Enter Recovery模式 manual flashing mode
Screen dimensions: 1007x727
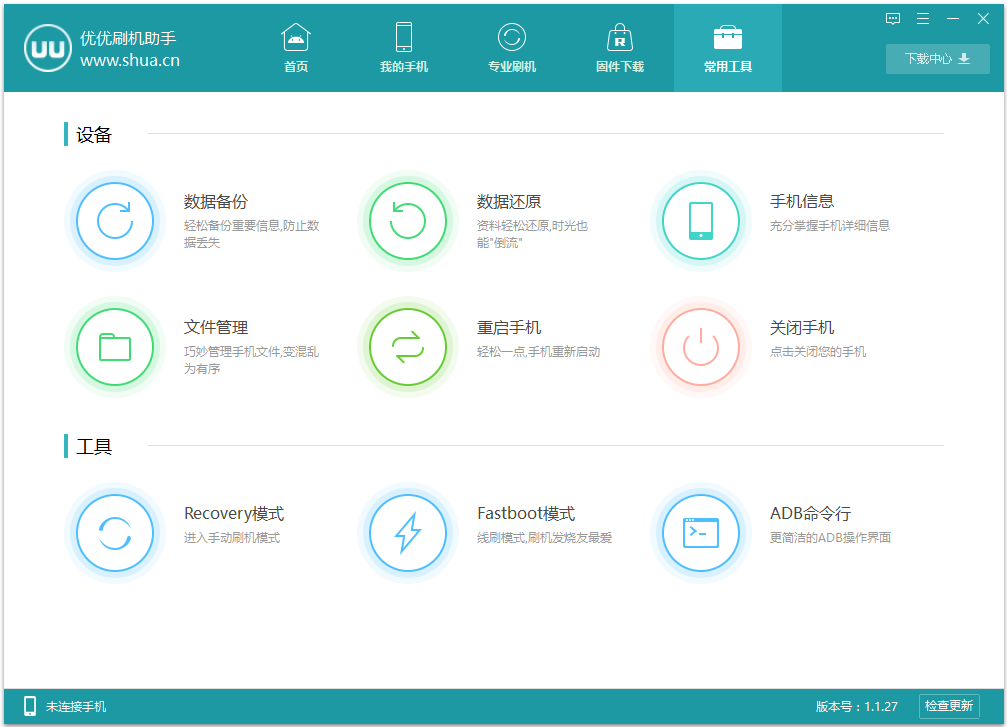pos(115,532)
